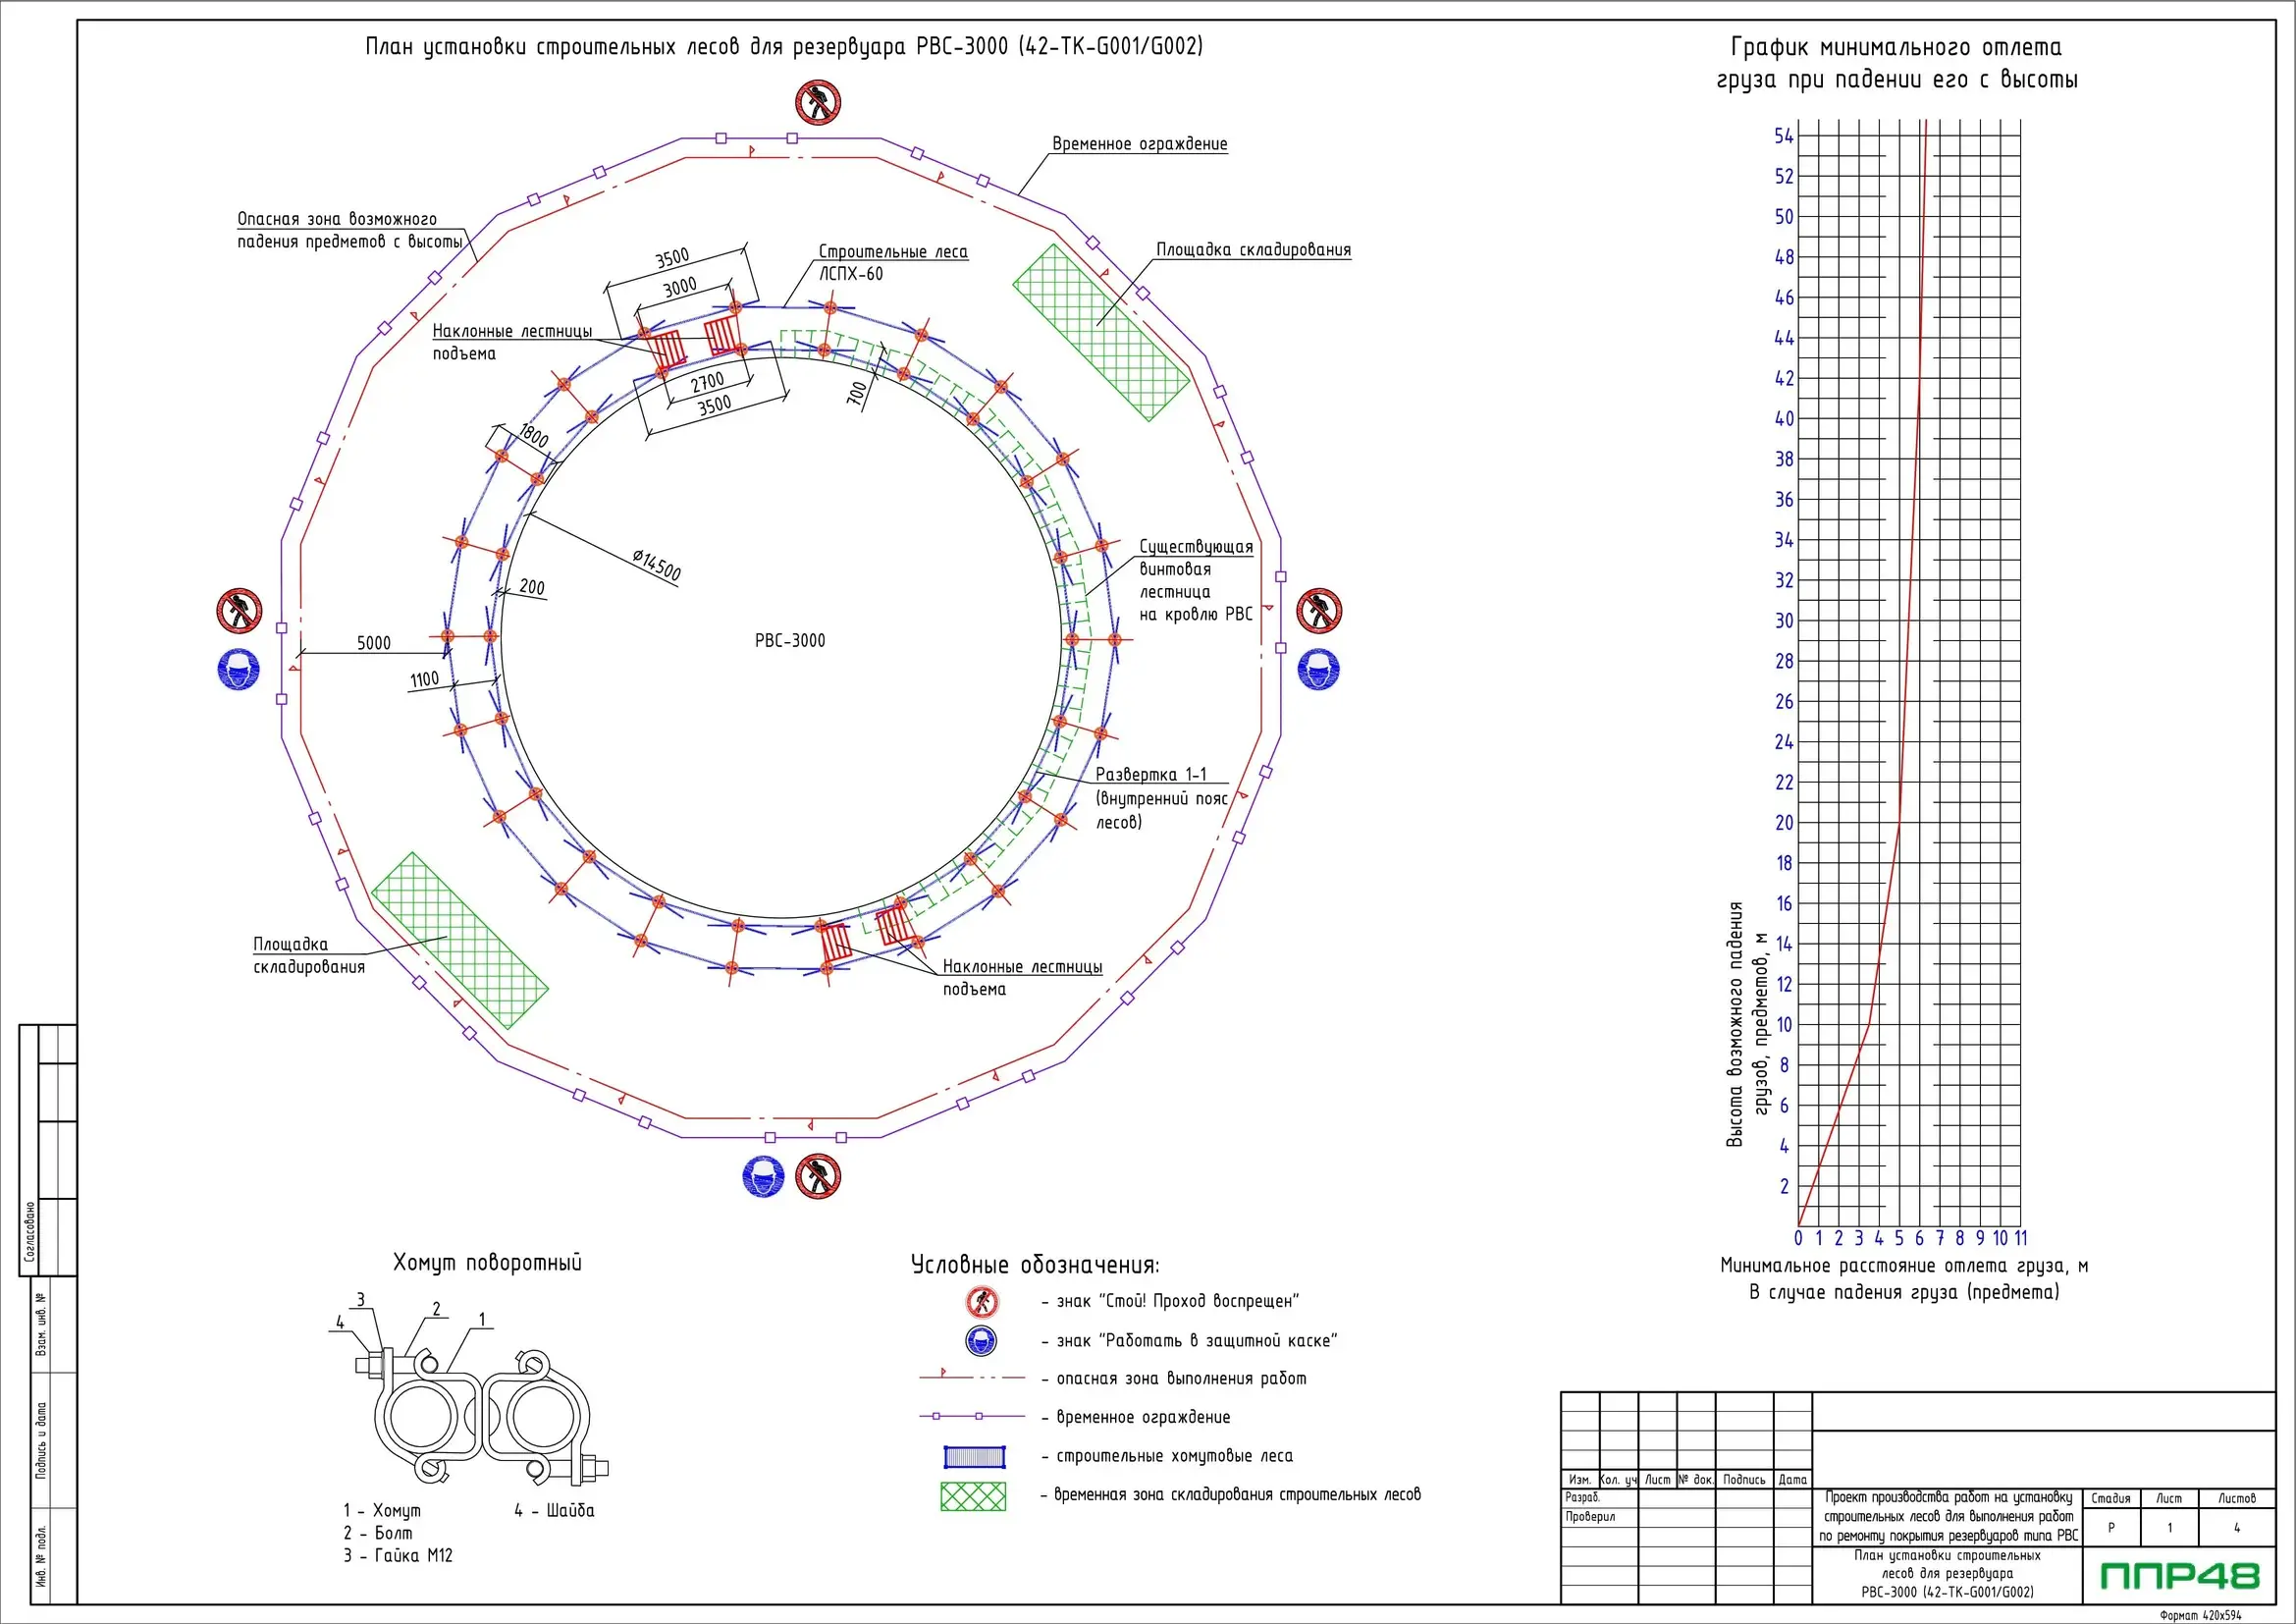
Task: Click the helmet sign left of the tank
Action: (238, 669)
